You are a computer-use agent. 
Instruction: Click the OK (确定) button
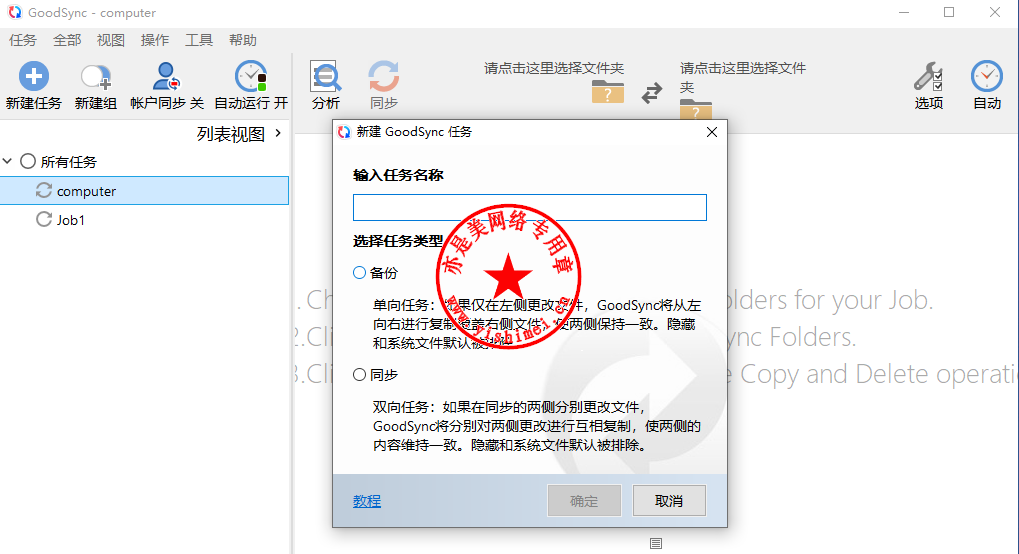pos(584,501)
